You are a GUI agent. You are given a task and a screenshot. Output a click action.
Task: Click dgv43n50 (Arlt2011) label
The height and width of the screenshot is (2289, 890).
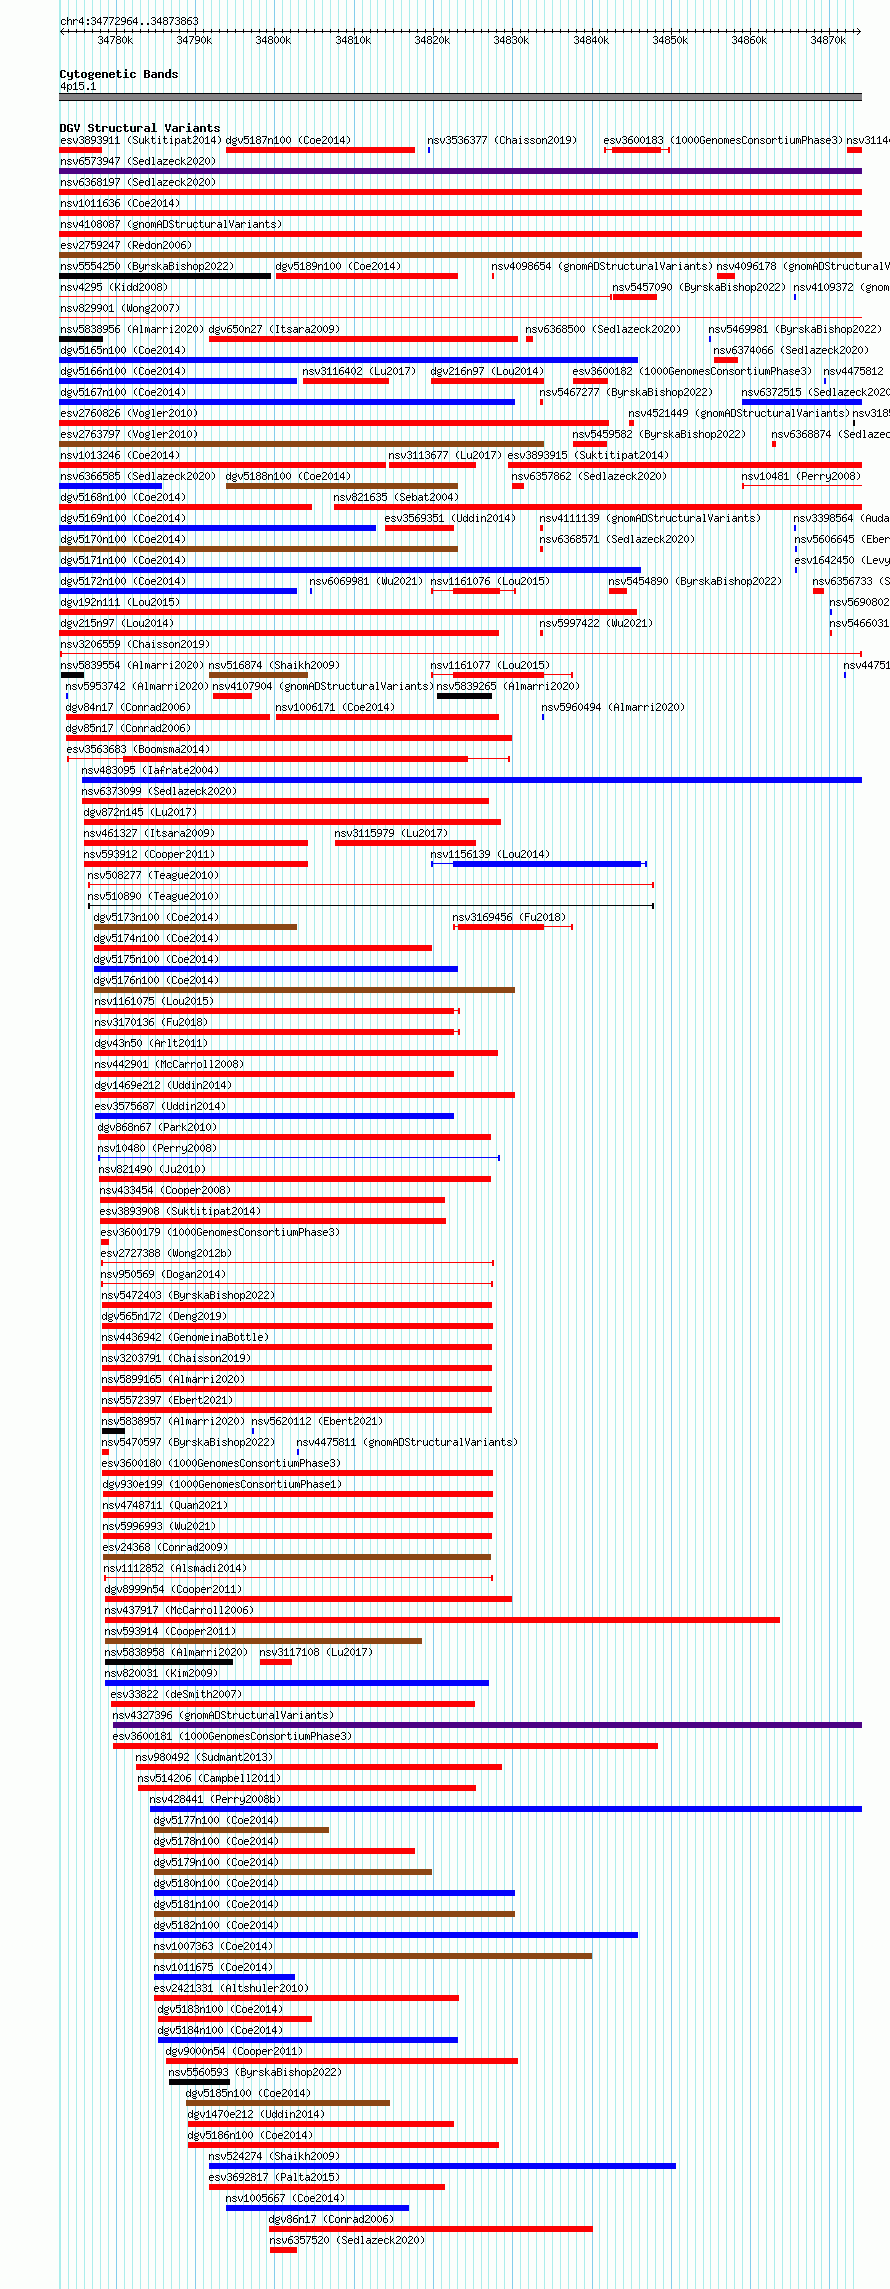pyautogui.click(x=151, y=1043)
